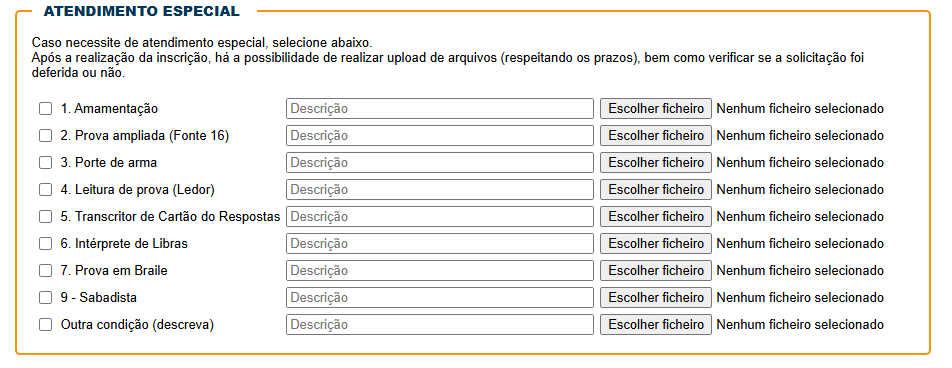Screen dimensions: 952x368
Task: Open Escolher ficheiro for Sabadista row
Action: pyautogui.click(x=656, y=298)
